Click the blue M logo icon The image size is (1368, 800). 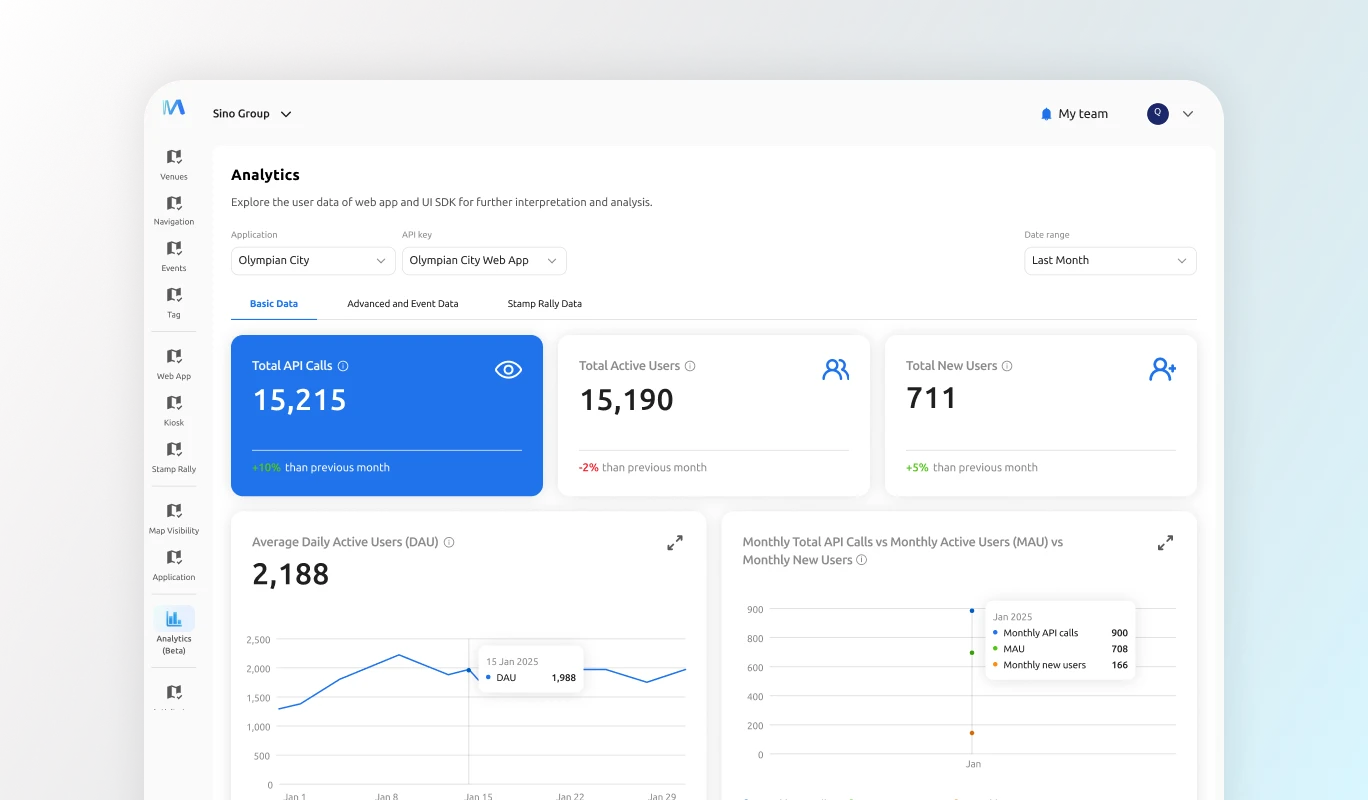click(x=174, y=107)
